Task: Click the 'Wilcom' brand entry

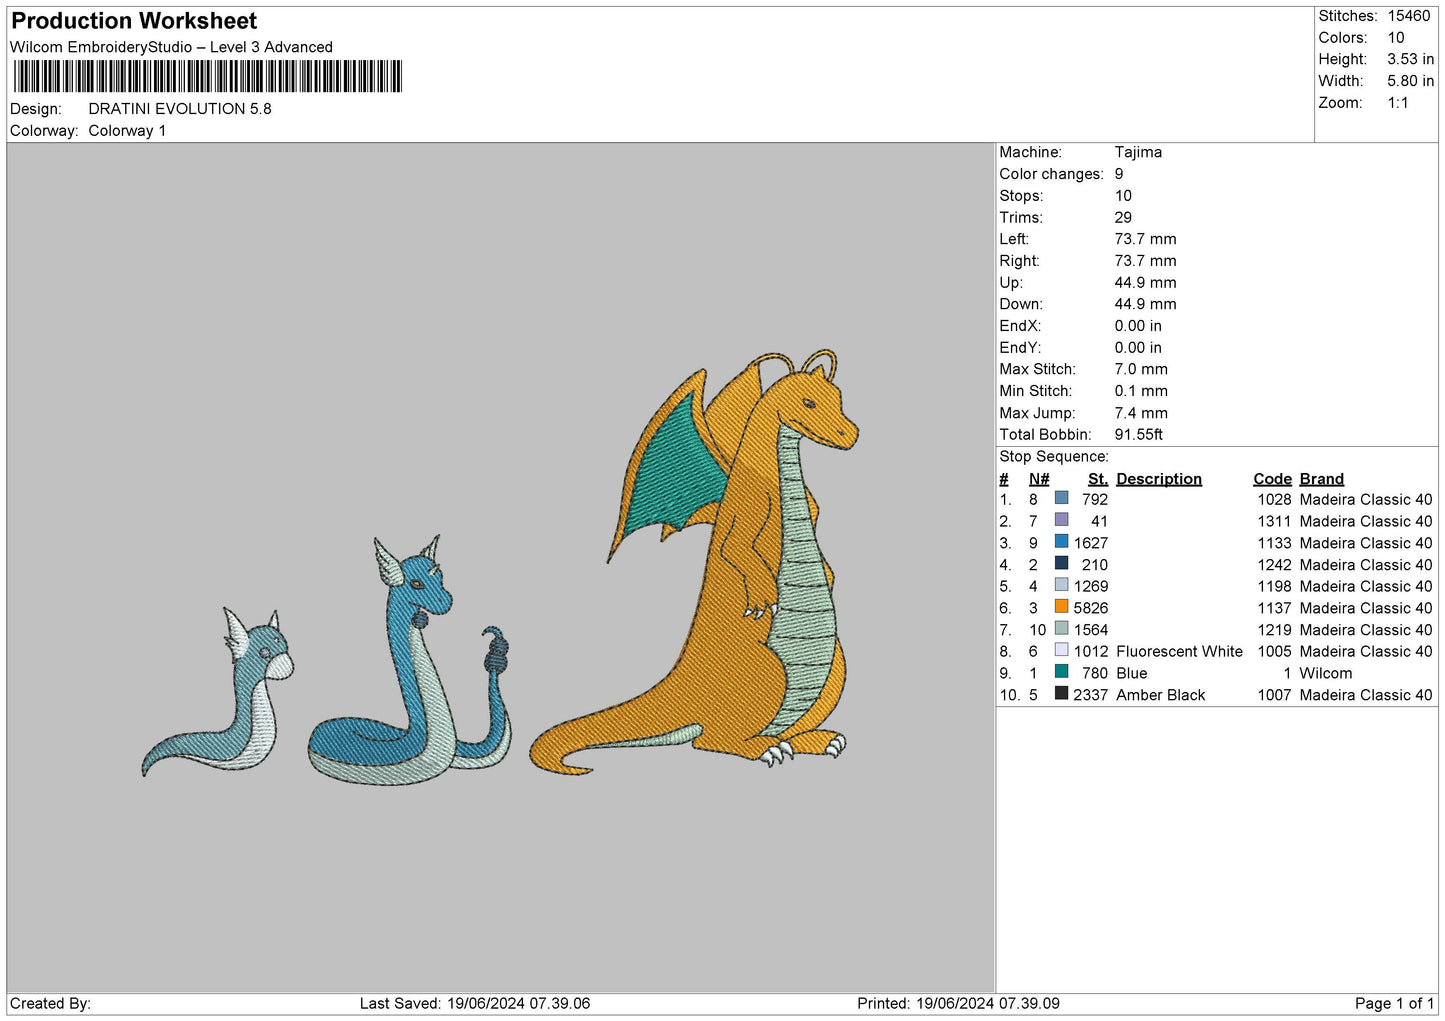Action: [x=1325, y=674]
